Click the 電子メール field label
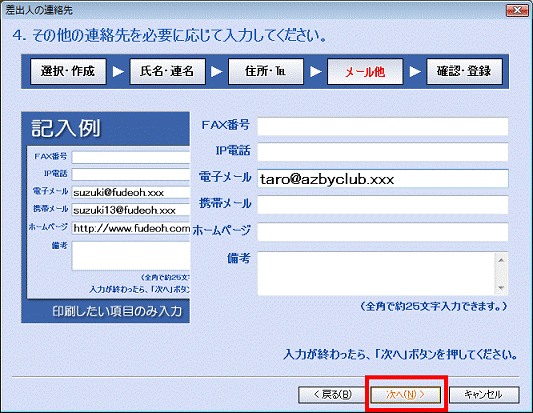This screenshot has width=533, height=413. tap(225, 177)
